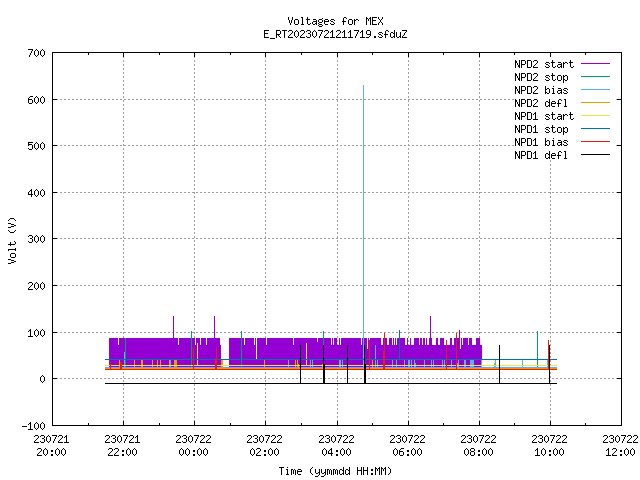This screenshot has width=640, height=480.
Task: Click the green NPD2 stop legend line
Action: click(x=595, y=76)
